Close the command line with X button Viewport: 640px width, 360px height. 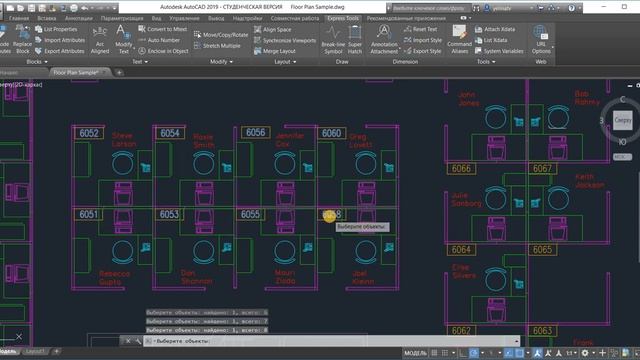coord(128,341)
